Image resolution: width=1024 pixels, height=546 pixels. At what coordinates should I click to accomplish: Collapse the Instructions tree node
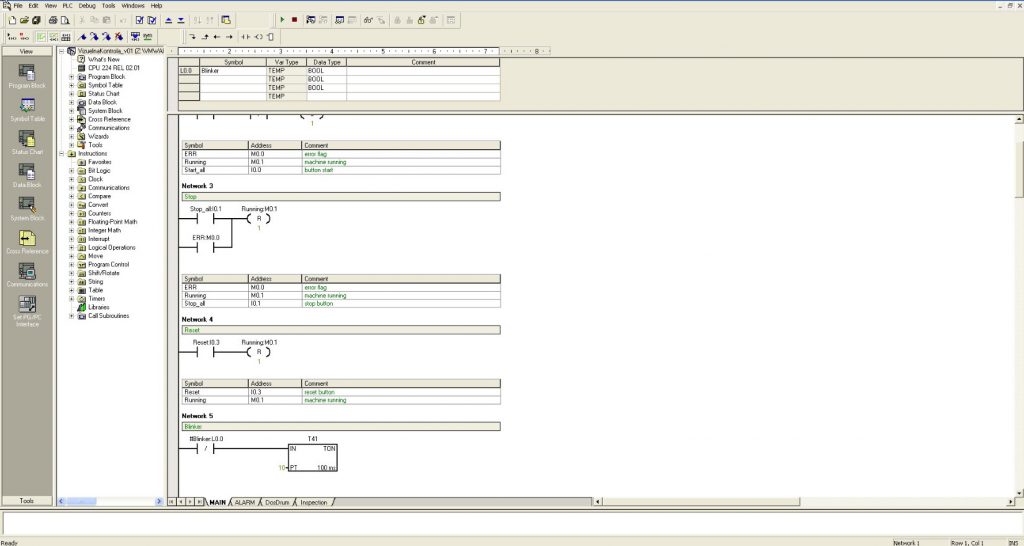62,154
